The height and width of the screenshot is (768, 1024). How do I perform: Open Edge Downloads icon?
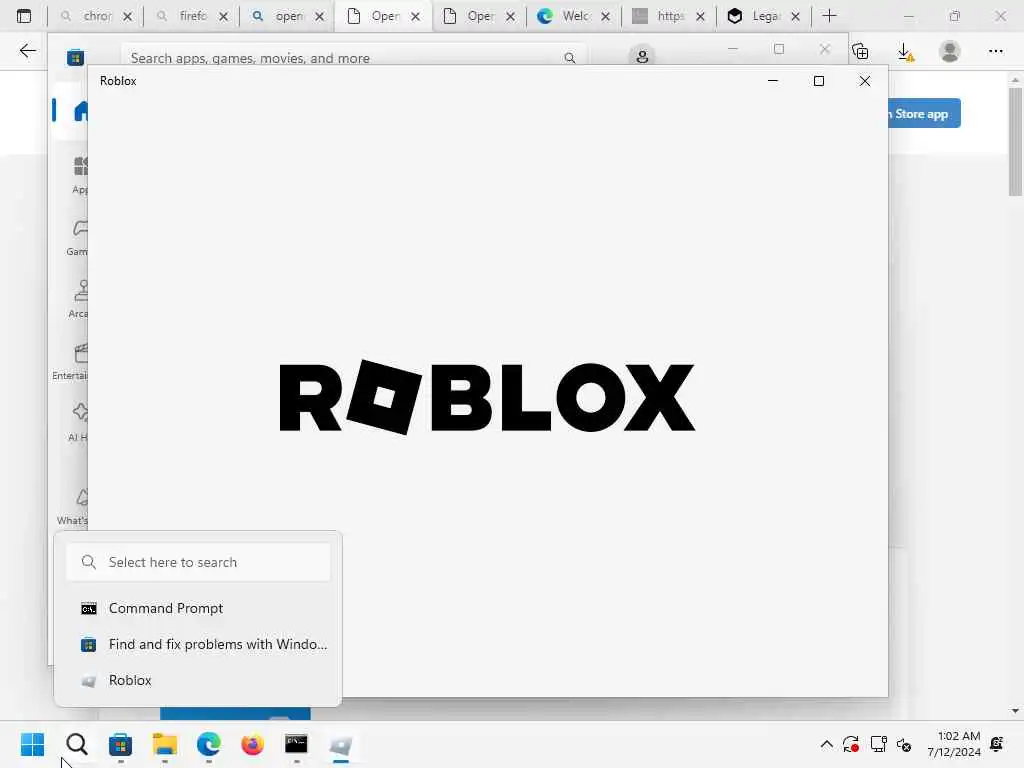coord(906,52)
